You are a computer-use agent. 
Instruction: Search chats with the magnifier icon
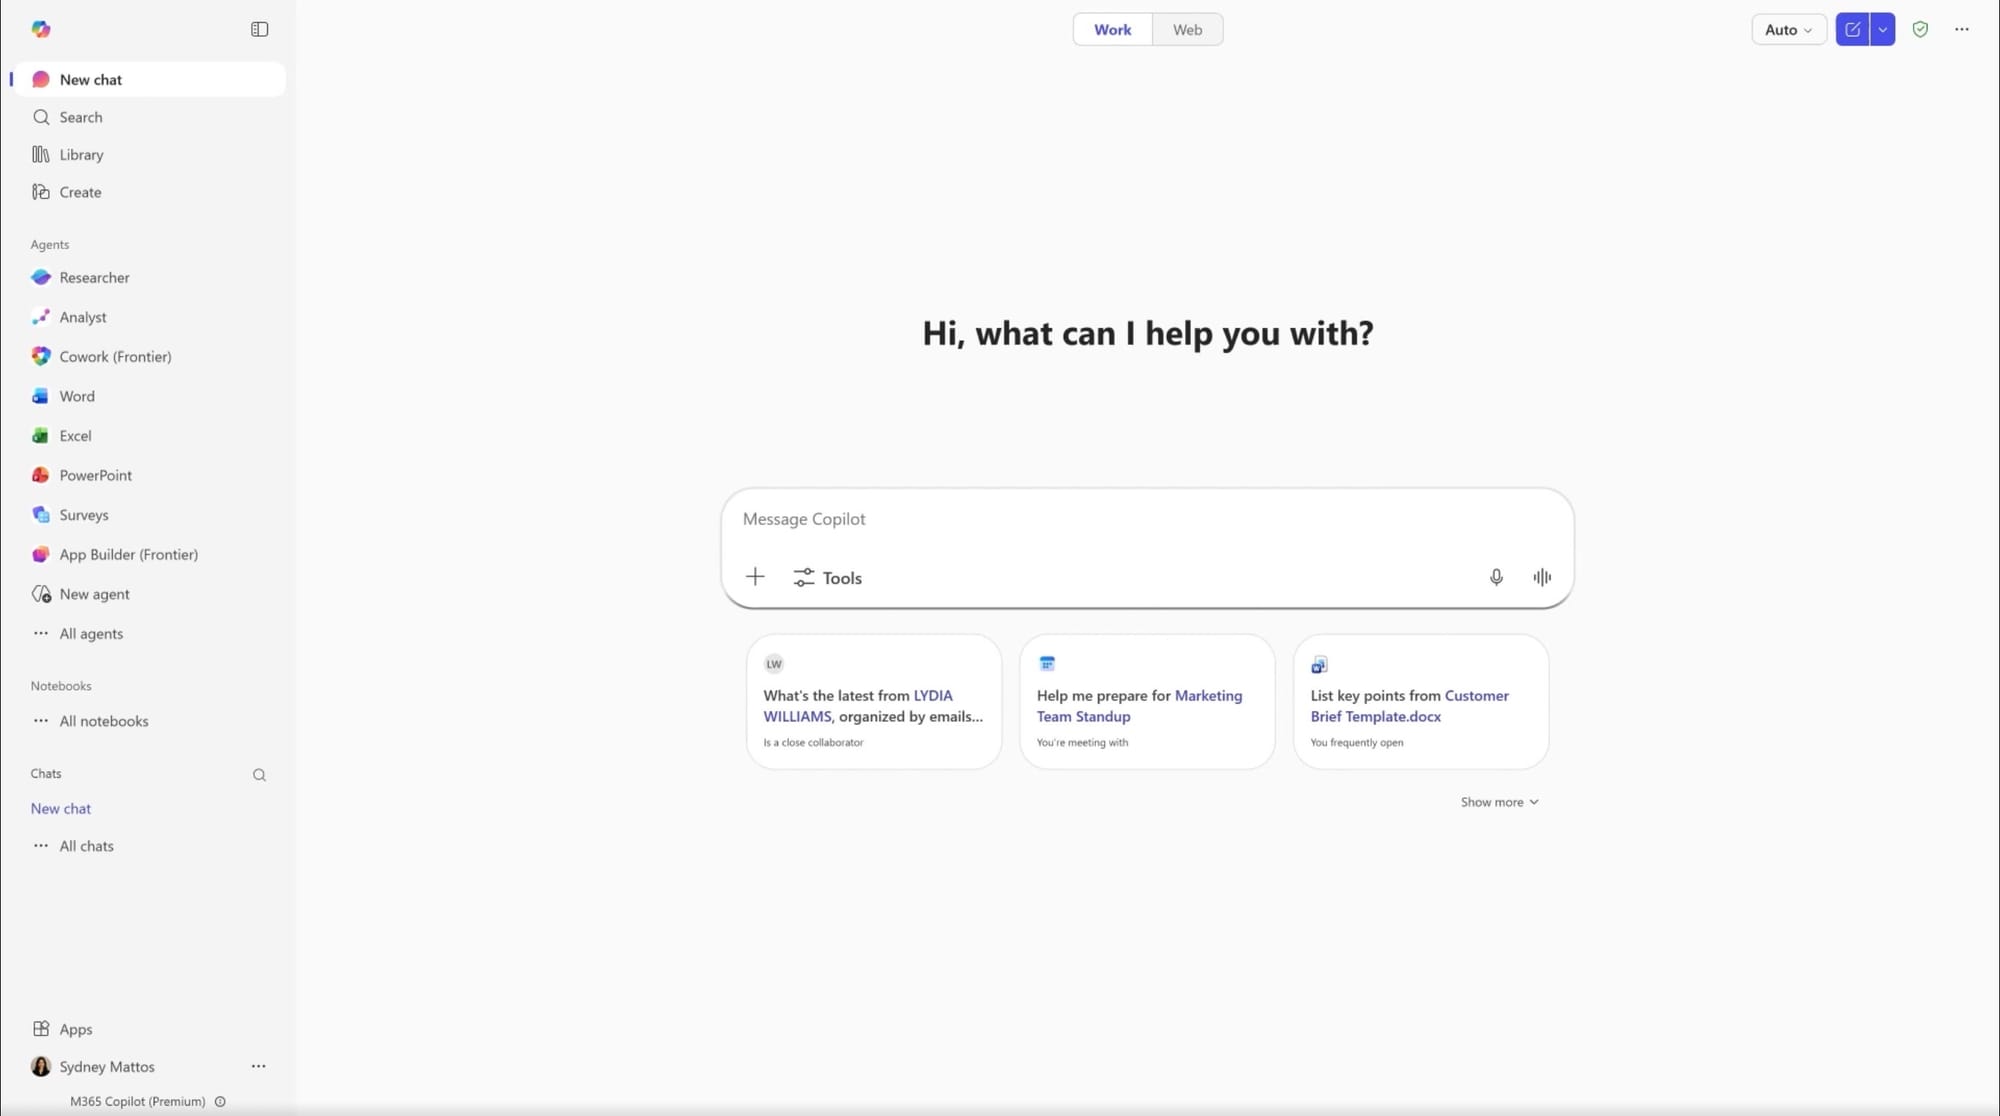pyautogui.click(x=259, y=775)
